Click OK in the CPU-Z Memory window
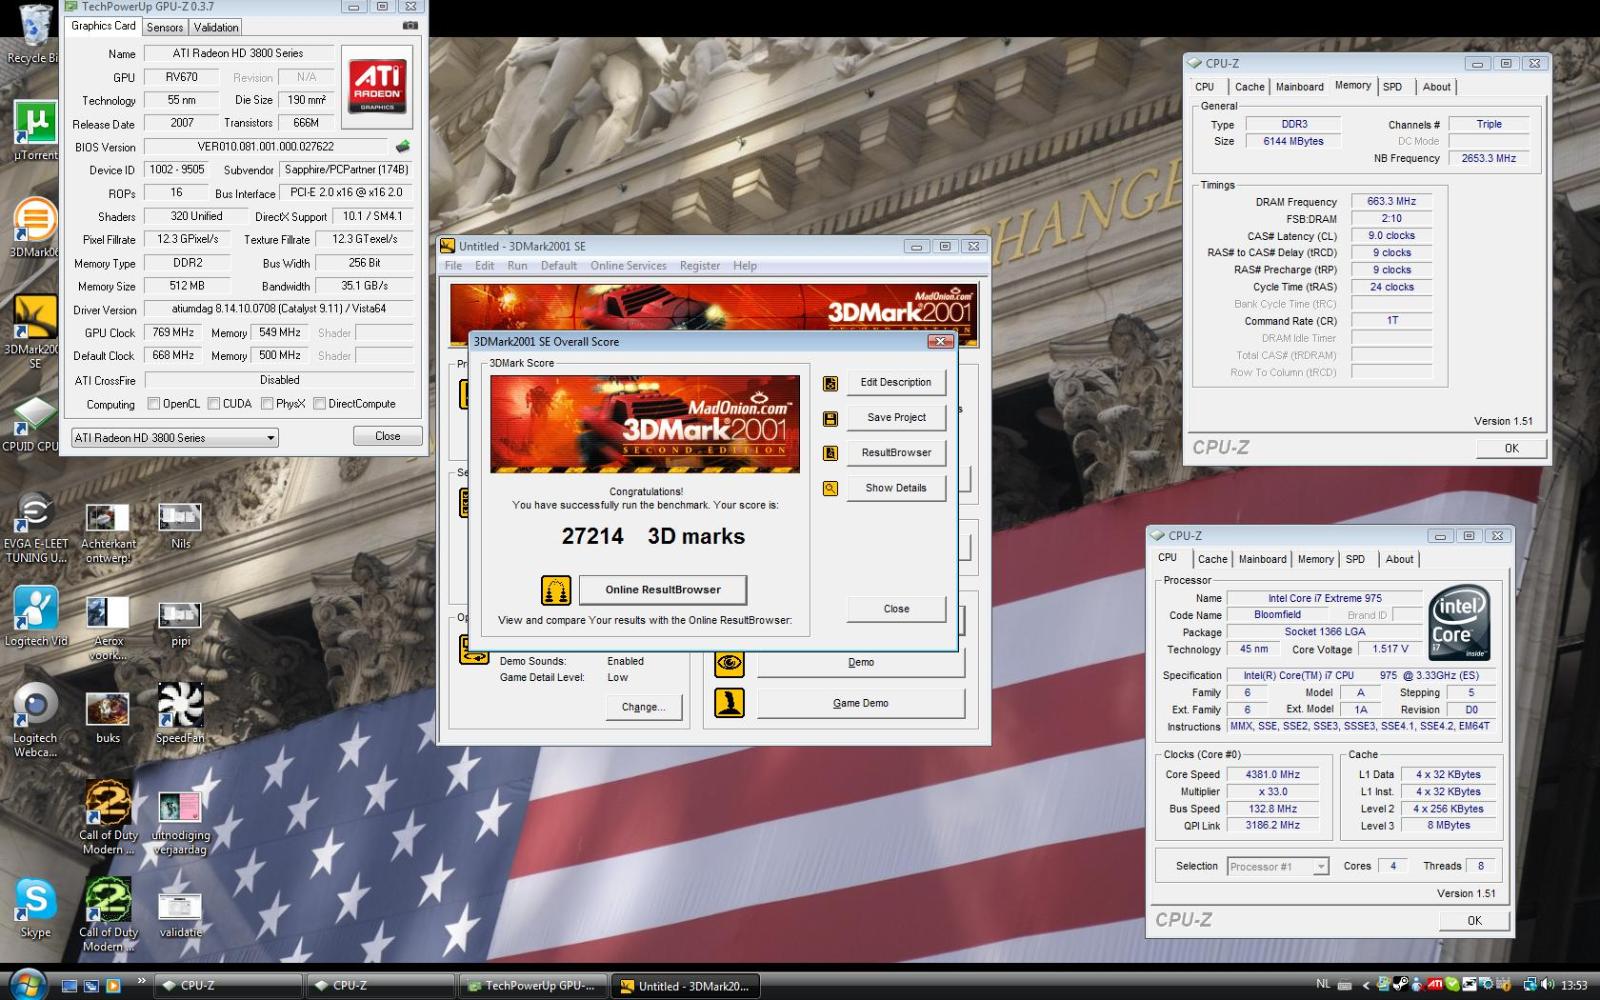 click(x=1511, y=449)
